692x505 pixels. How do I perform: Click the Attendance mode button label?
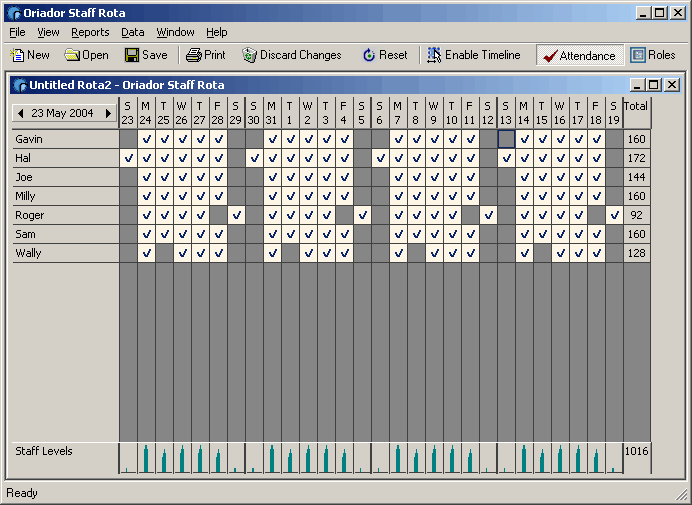(587, 56)
